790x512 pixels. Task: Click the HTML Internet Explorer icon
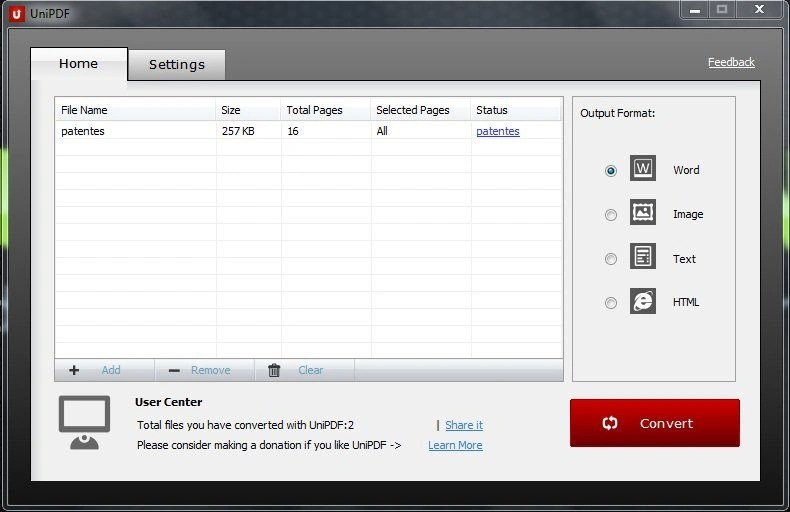[643, 301]
